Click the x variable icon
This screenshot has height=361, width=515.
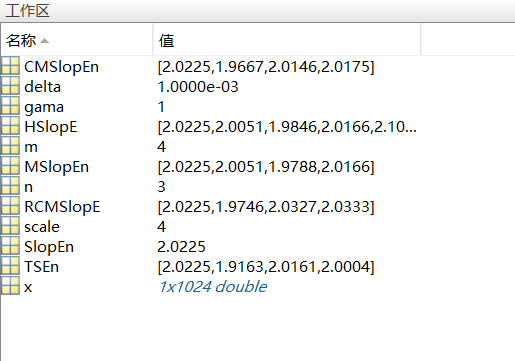(x=10, y=285)
